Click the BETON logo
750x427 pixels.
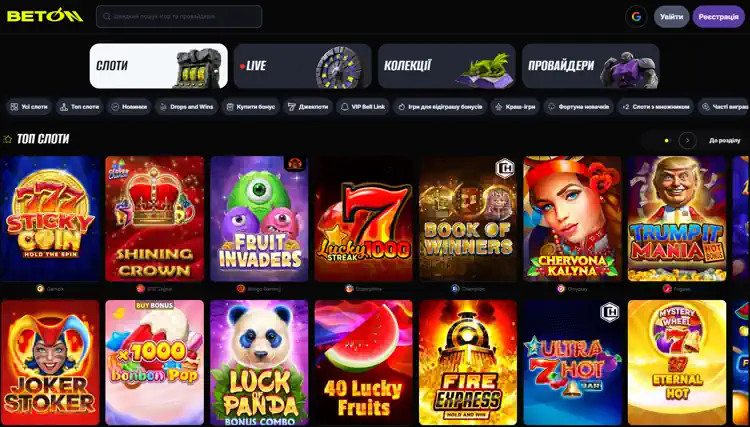(45, 15)
